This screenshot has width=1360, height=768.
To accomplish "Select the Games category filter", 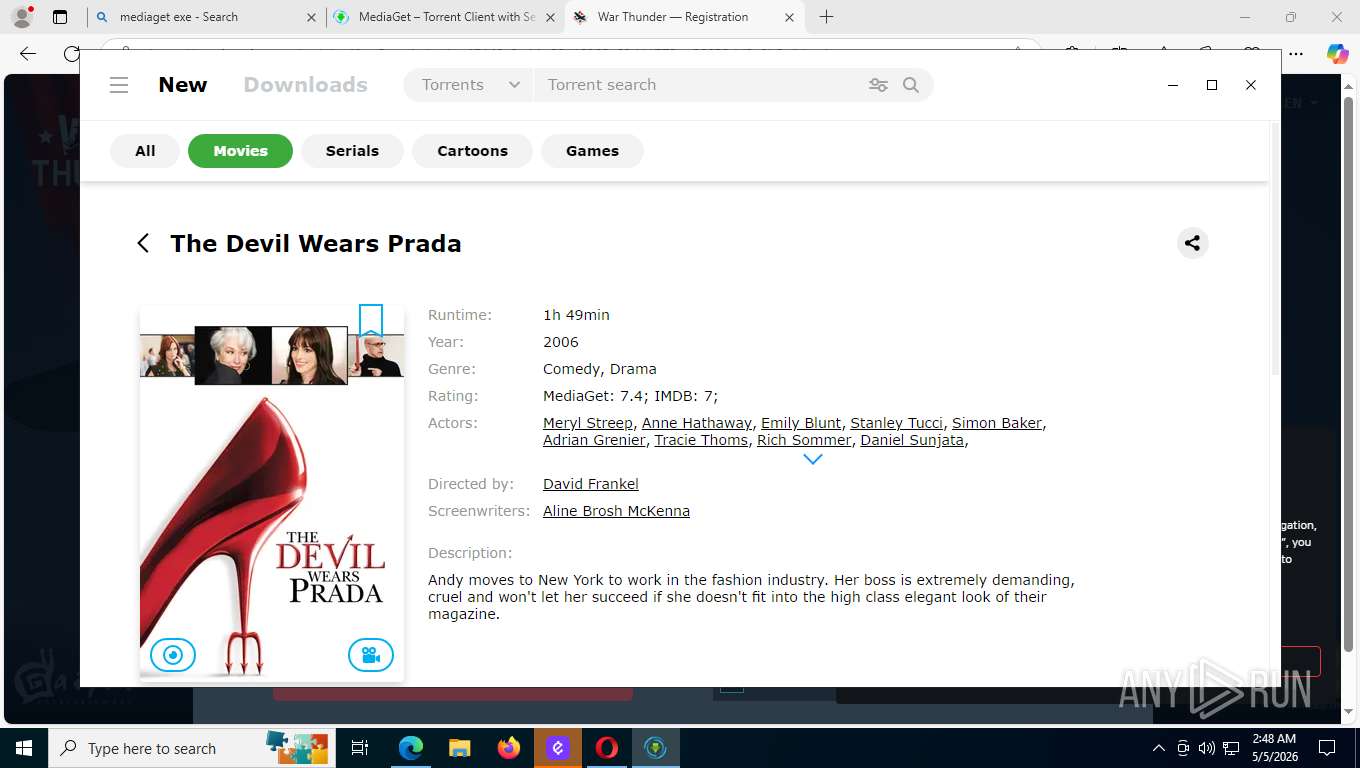I will 592,151.
